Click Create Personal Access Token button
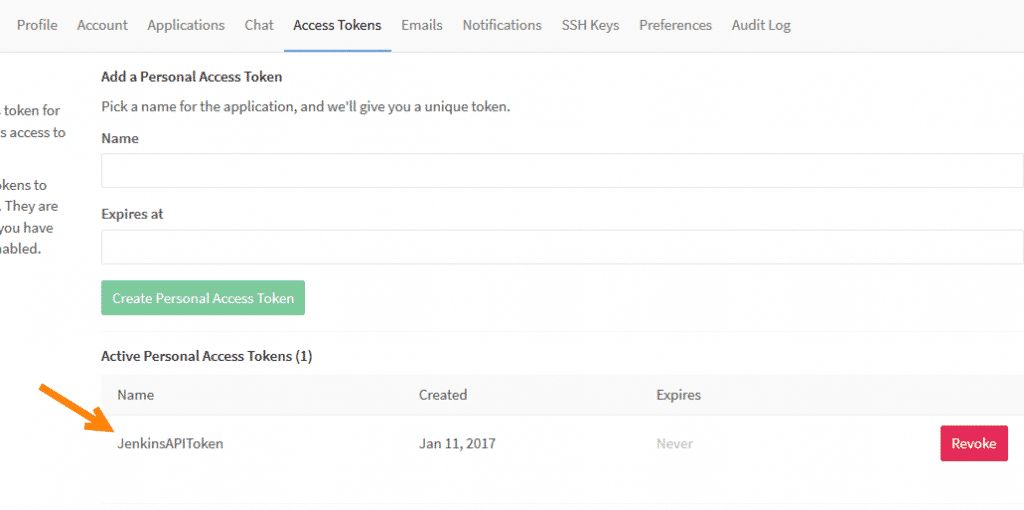This screenshot has width=1024, height=510. coord(203,298)
